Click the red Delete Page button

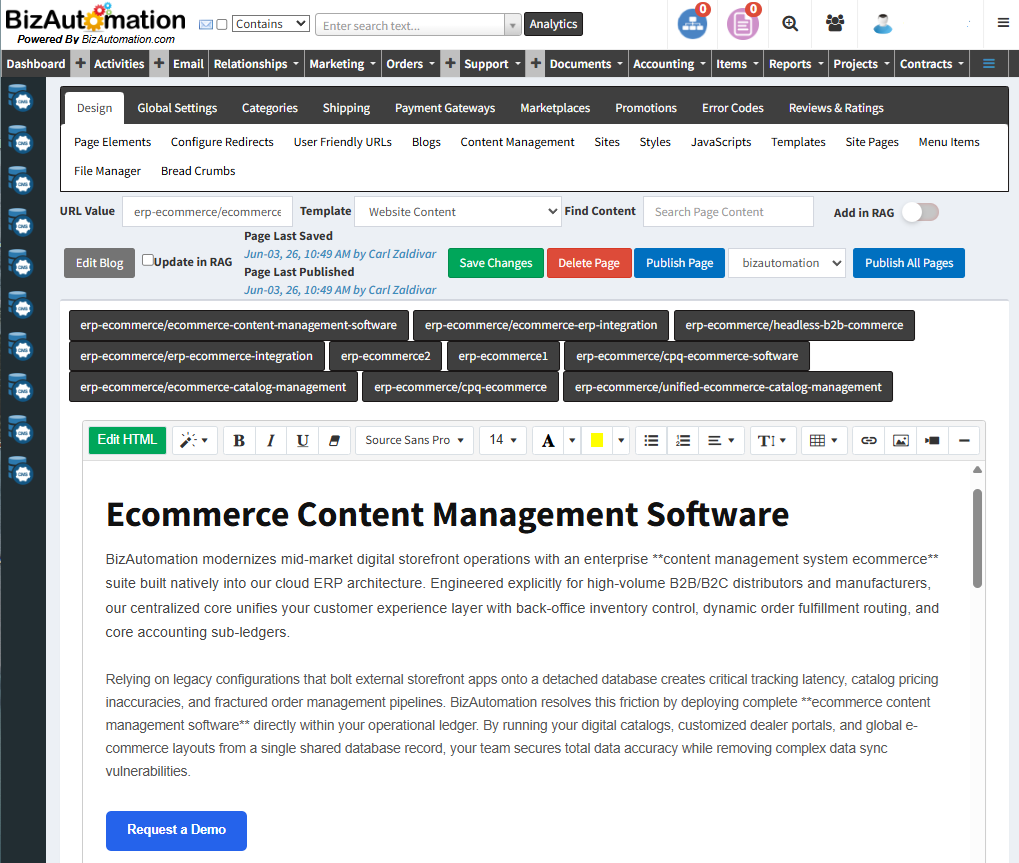pos(589,263)
